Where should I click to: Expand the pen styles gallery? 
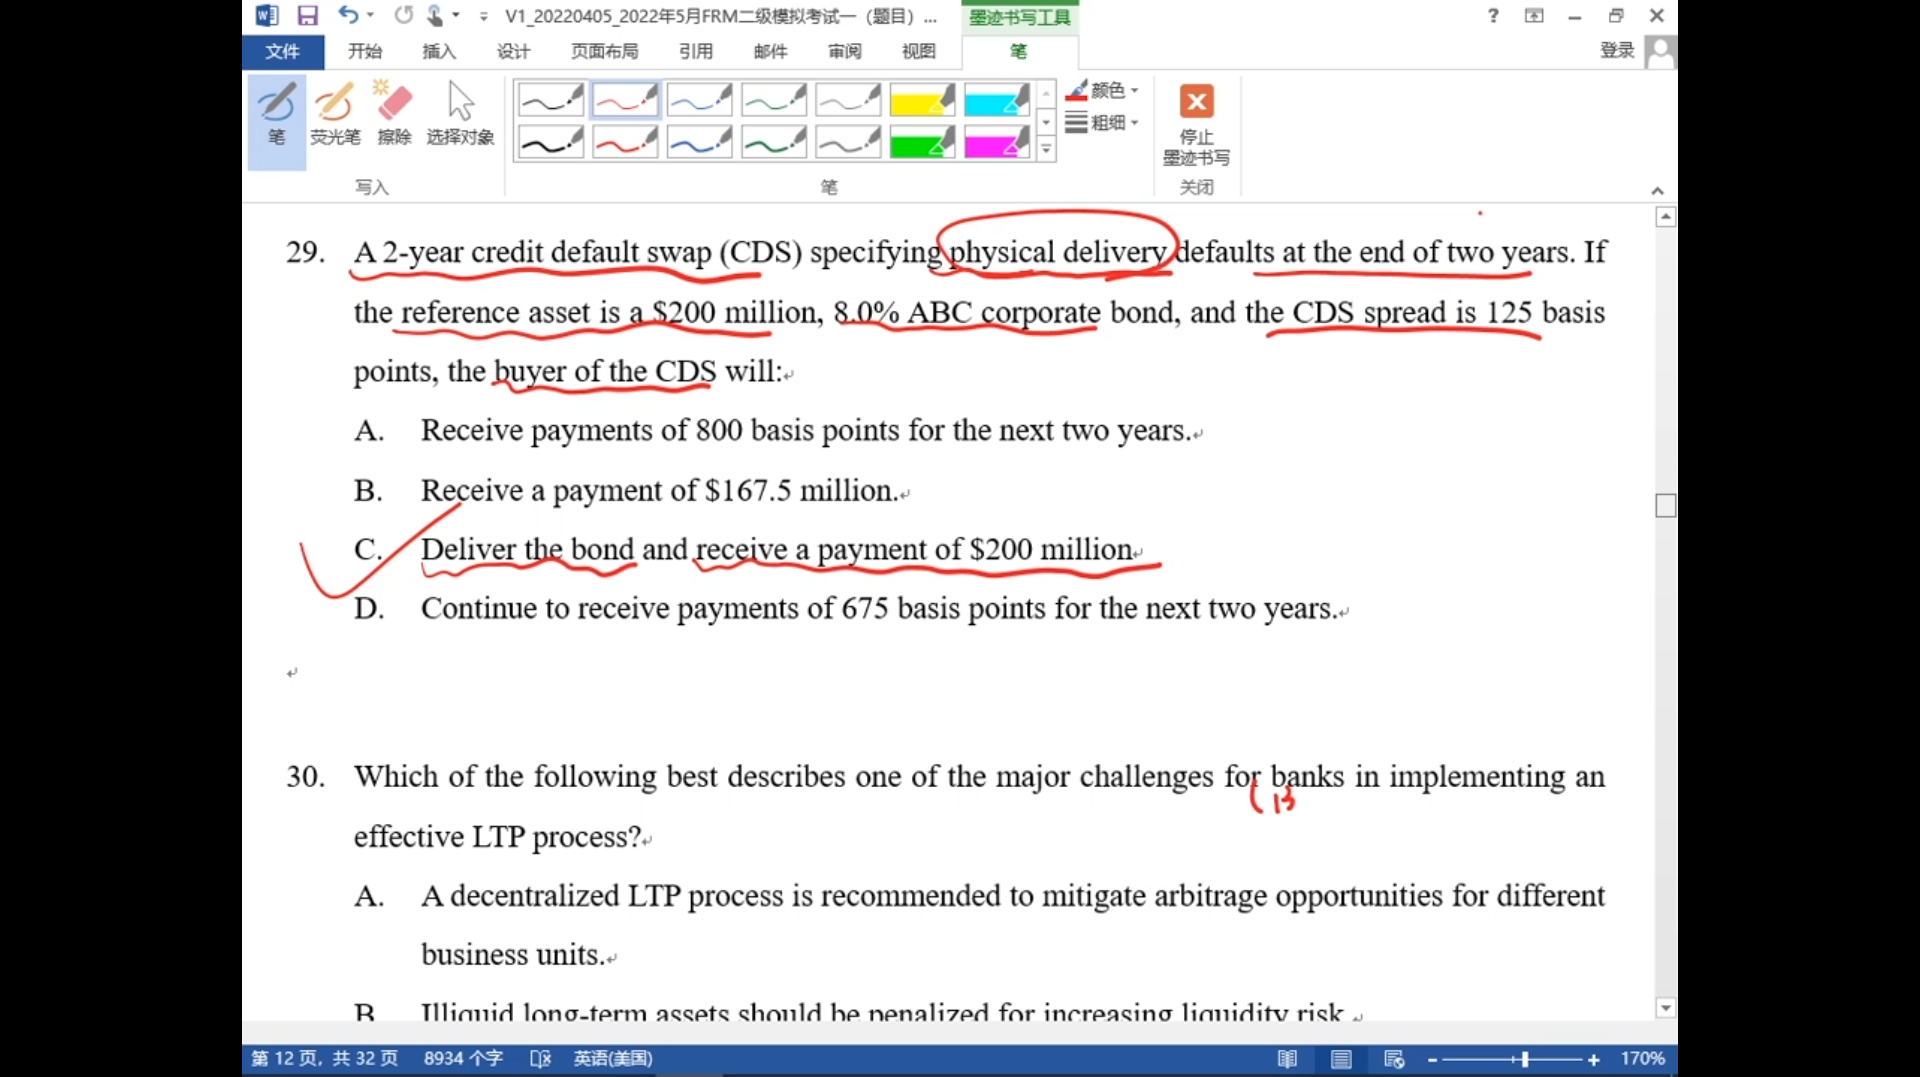[x=1046, y=150]
